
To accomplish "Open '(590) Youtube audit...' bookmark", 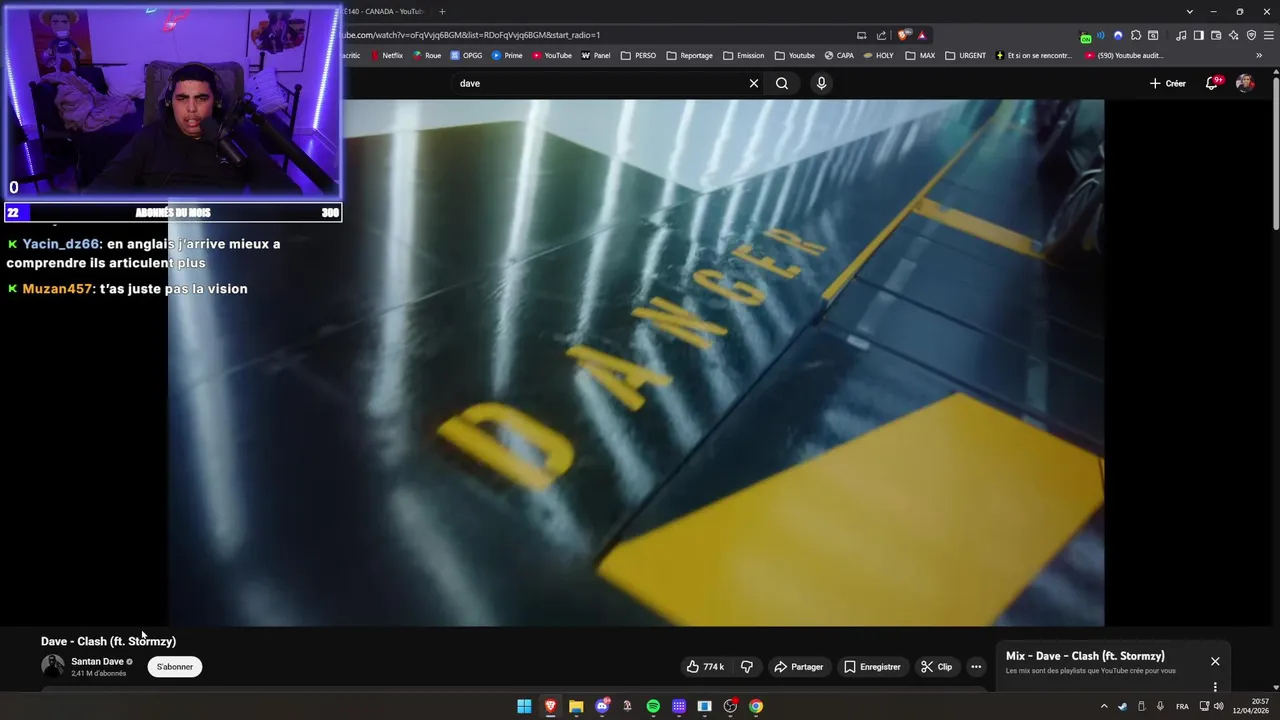I will click(1124, 56).
